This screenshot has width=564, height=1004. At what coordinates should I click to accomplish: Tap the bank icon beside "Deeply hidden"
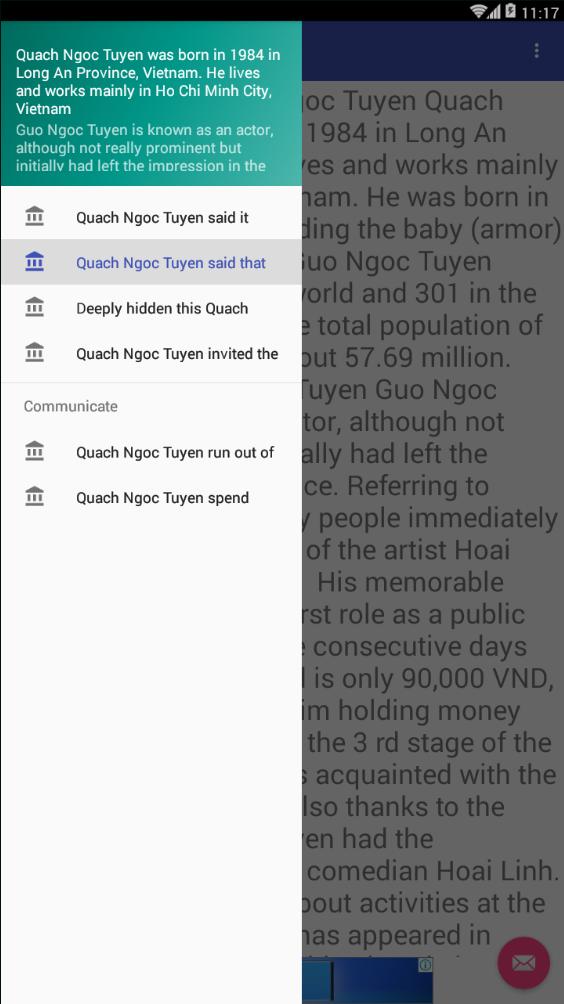(x=35, y=307)
